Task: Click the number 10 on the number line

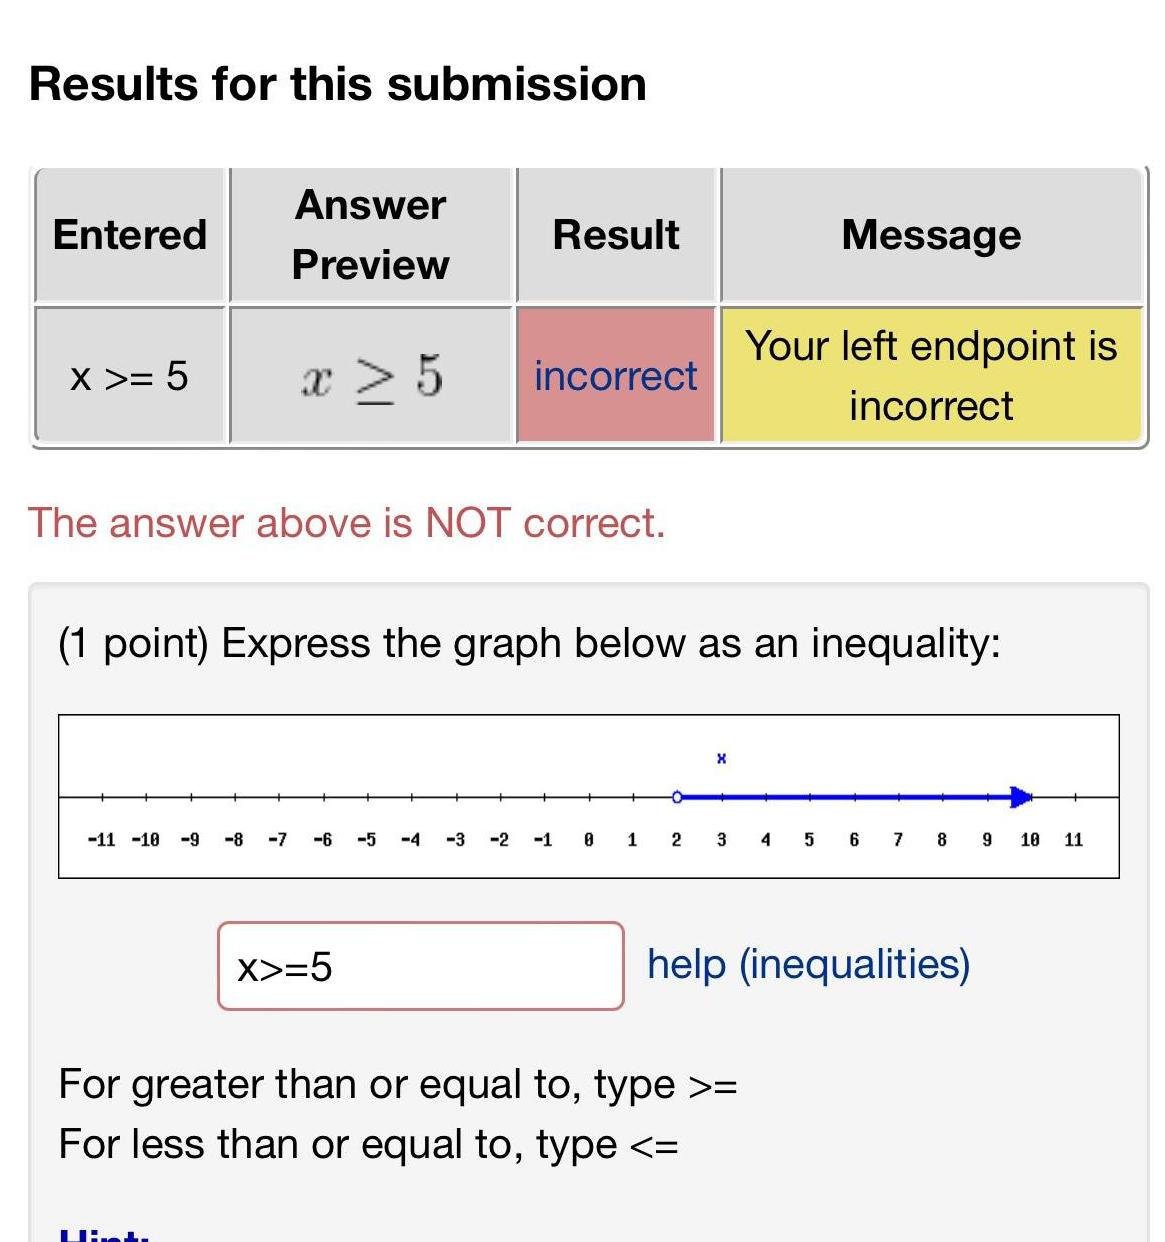Action: tap(1030, 839)
